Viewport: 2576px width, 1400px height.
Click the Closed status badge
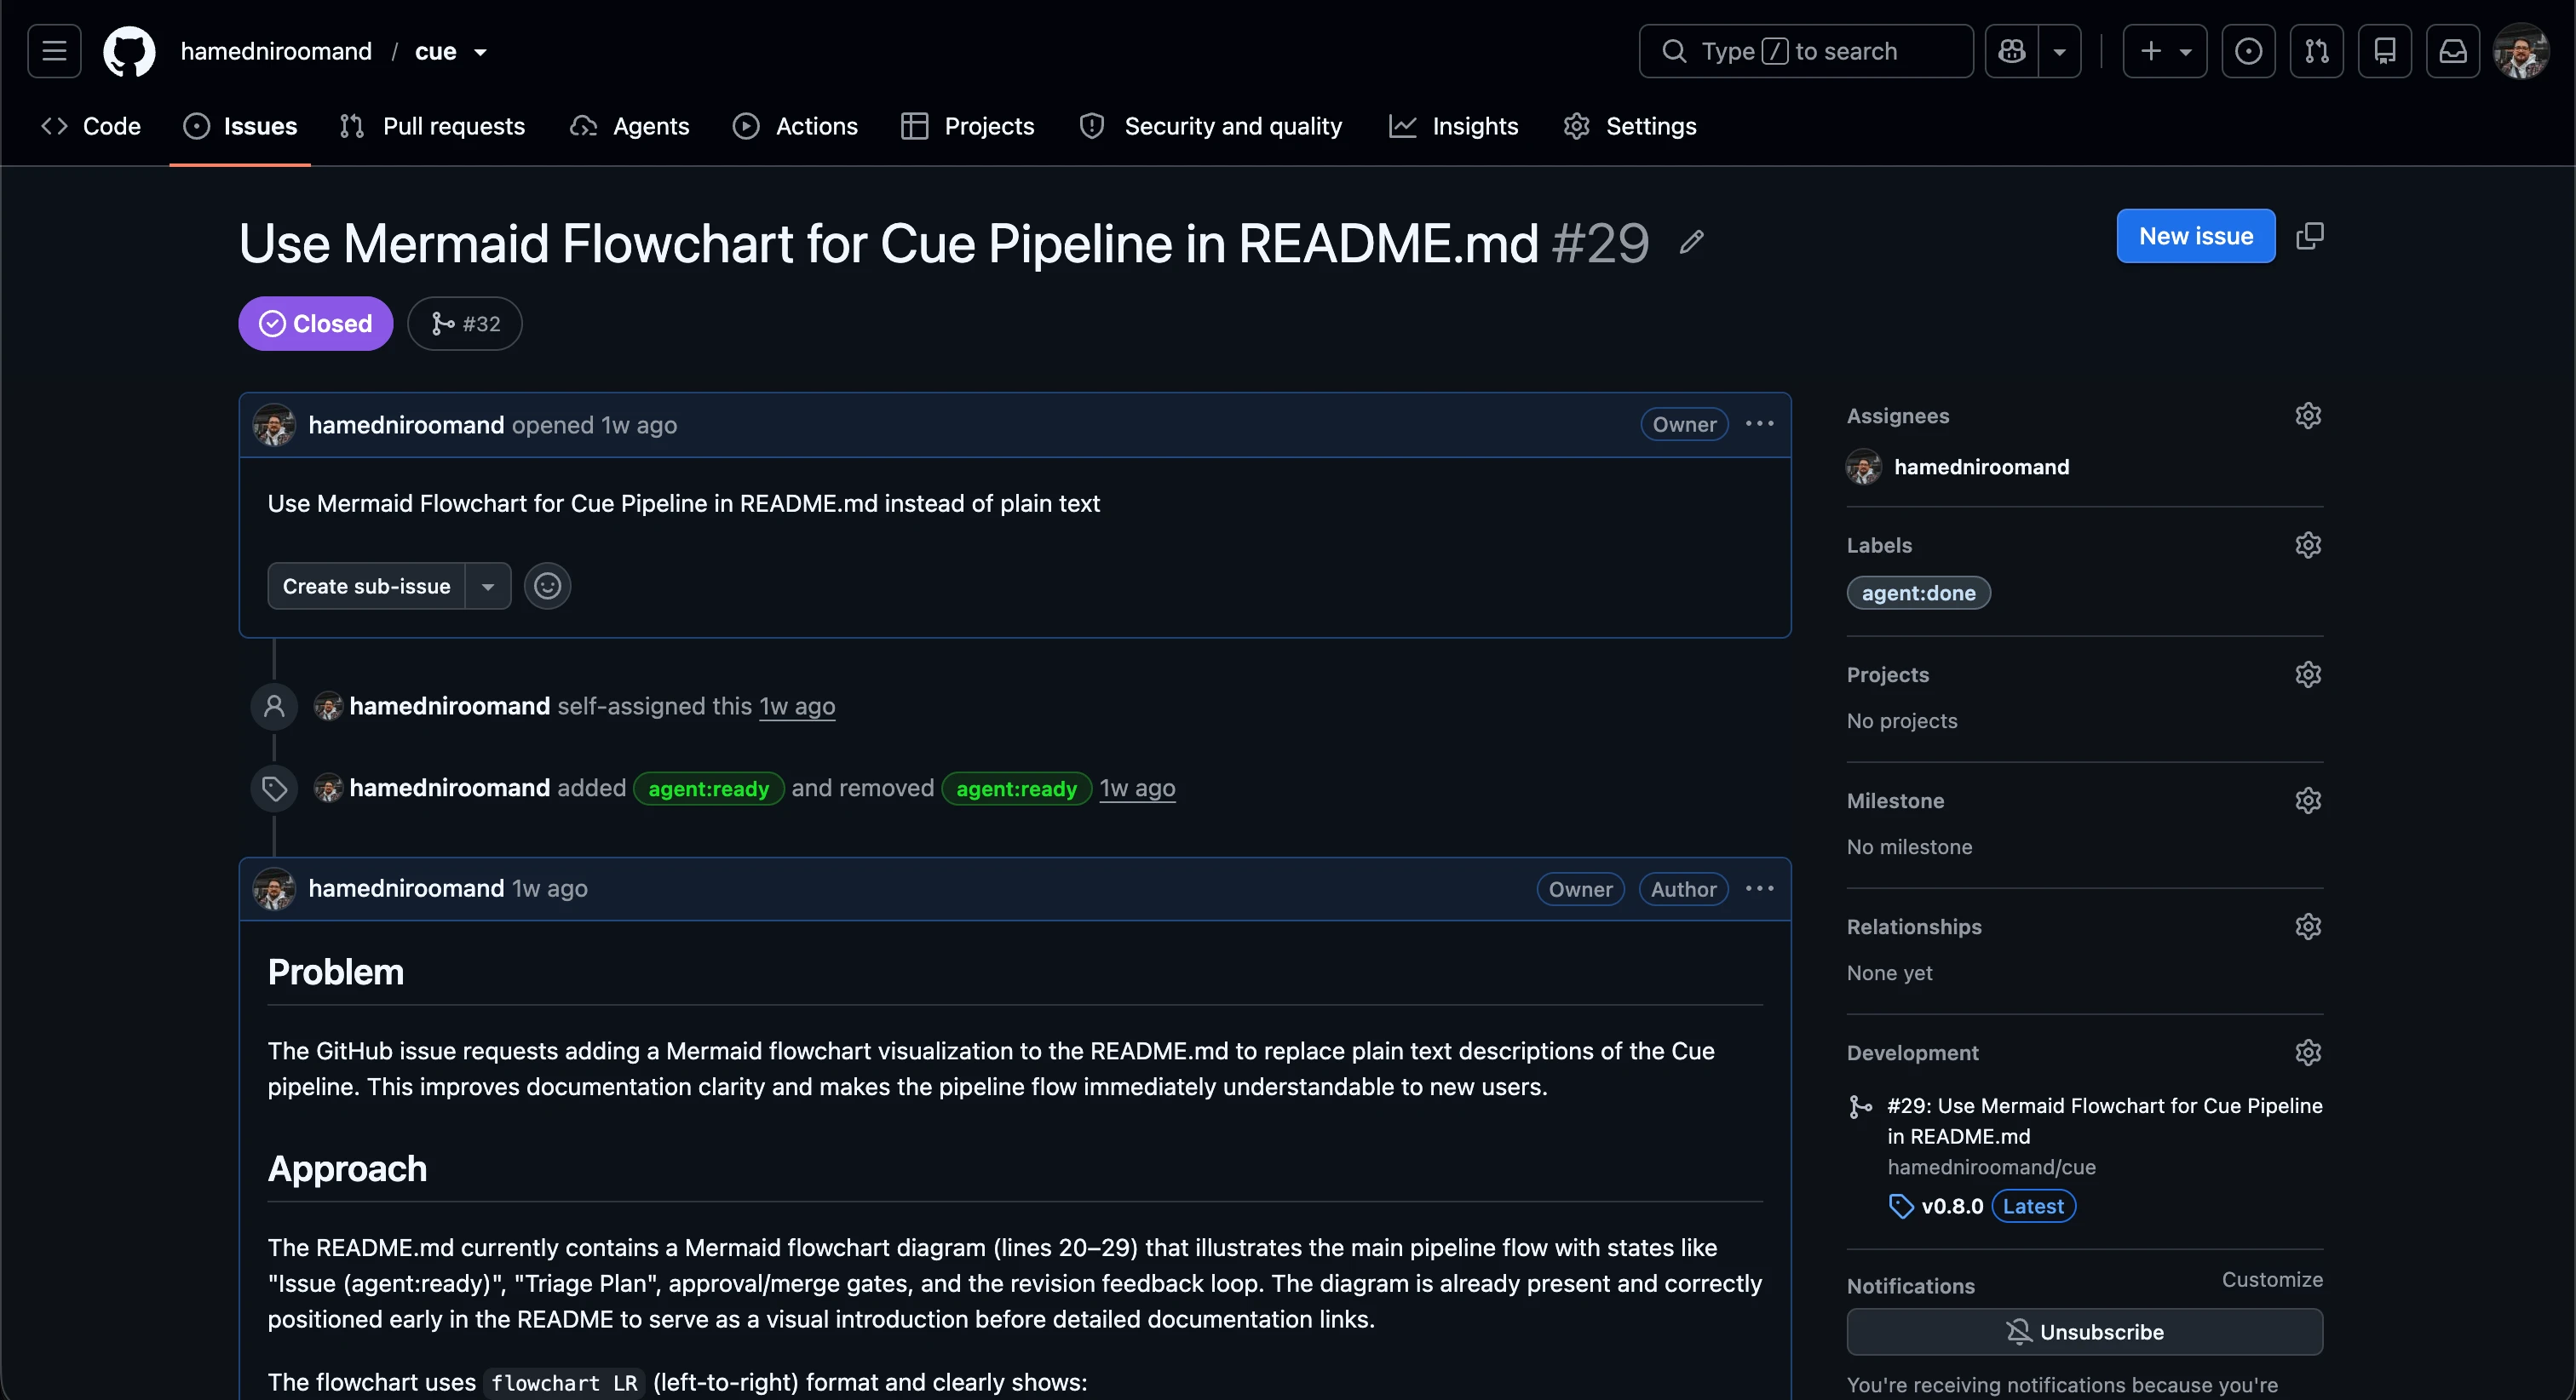[315, 323]
